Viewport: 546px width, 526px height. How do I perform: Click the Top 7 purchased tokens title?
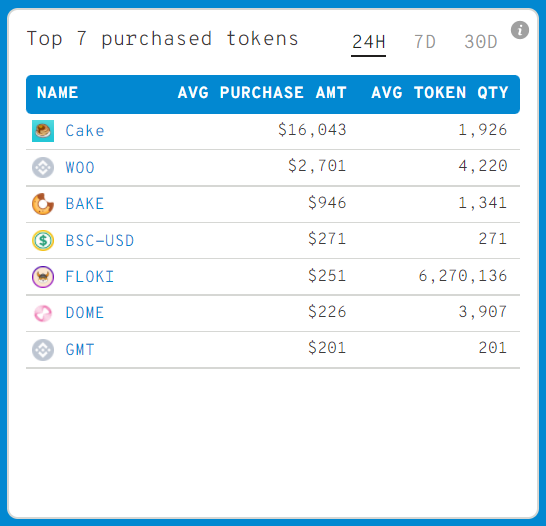click(163, 39)
